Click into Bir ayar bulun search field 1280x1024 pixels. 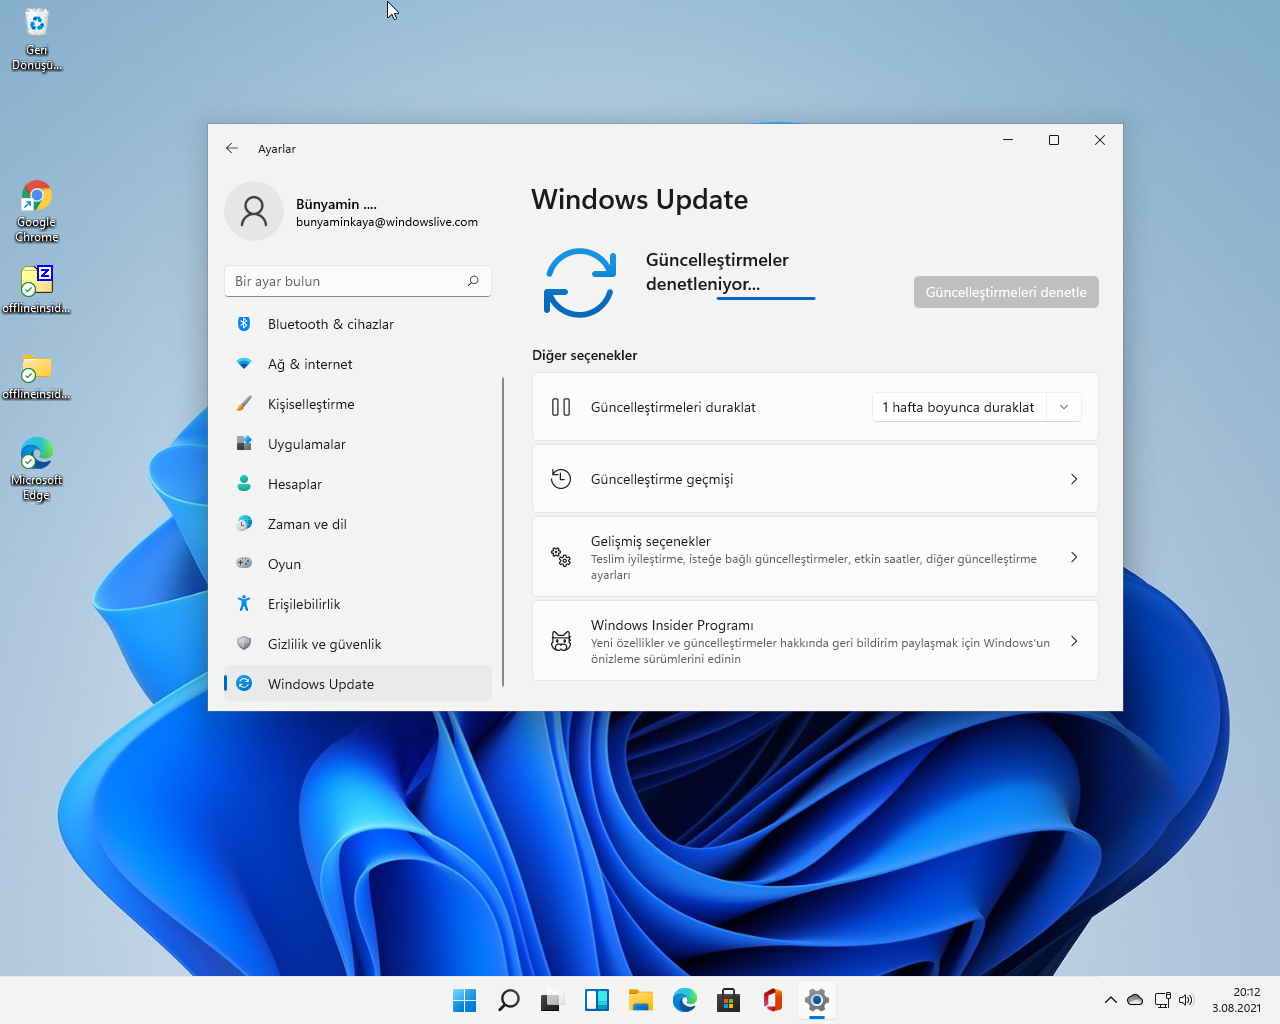358,281
